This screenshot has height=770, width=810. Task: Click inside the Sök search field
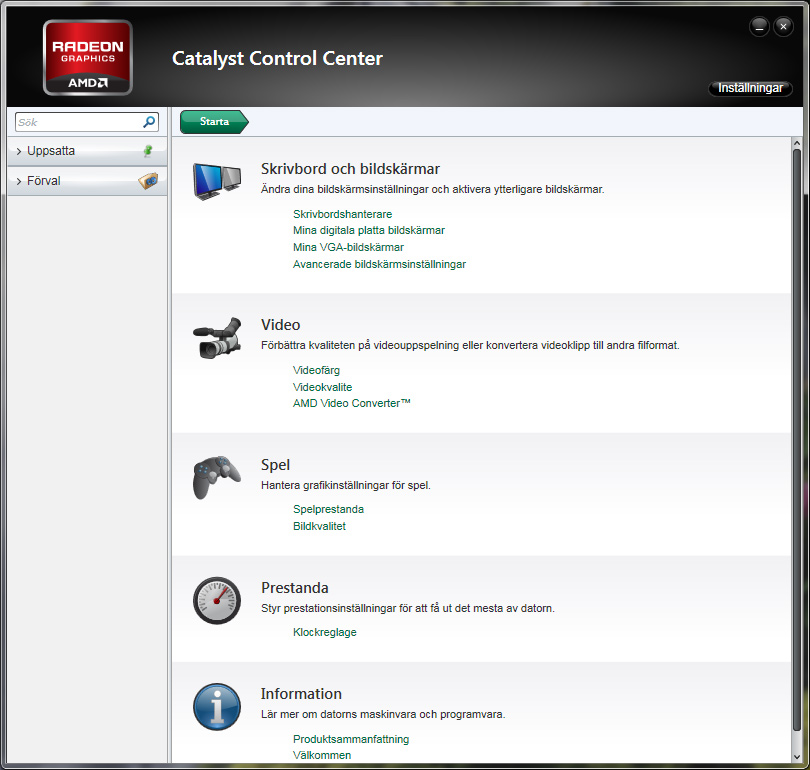77,122
